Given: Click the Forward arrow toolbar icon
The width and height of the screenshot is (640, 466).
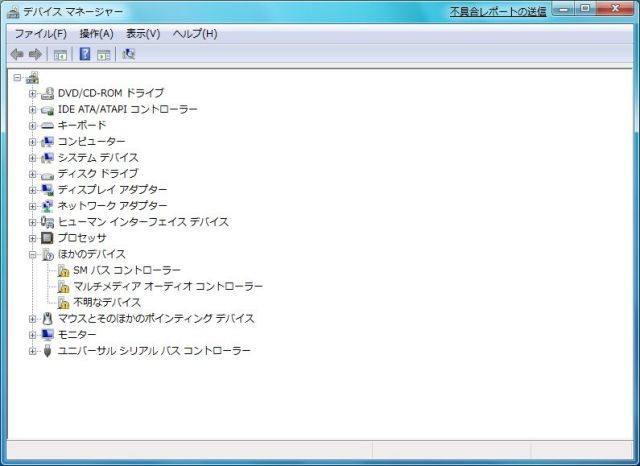Looking at the screenshot, I should pos(36,54).
